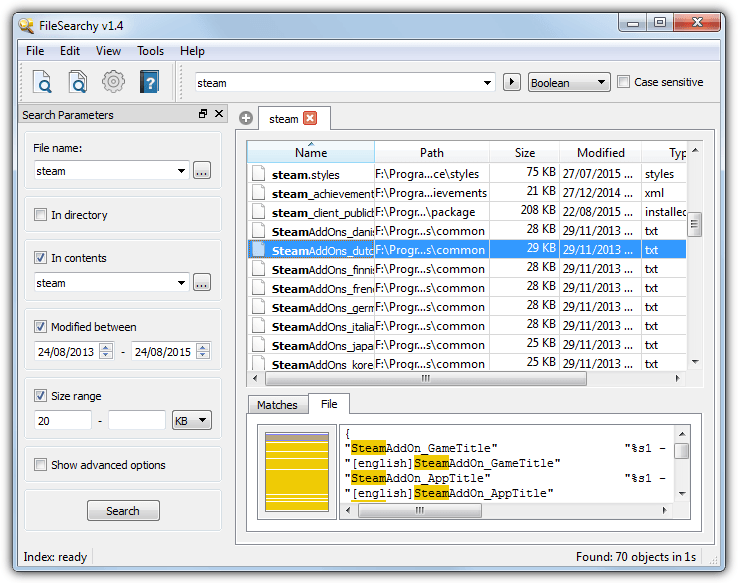The image size is (738, 583).
Task: Click 'Found: 70 objects in 1s' status
Action: [636, 557]
